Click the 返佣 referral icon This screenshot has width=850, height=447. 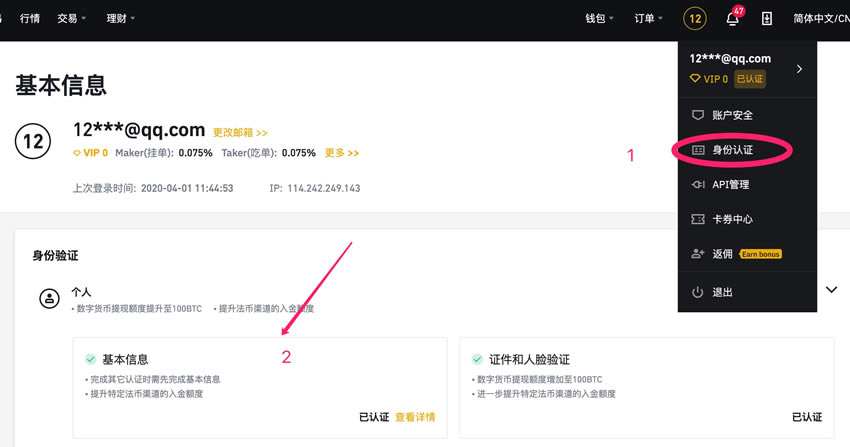click(x=698, y=254)
